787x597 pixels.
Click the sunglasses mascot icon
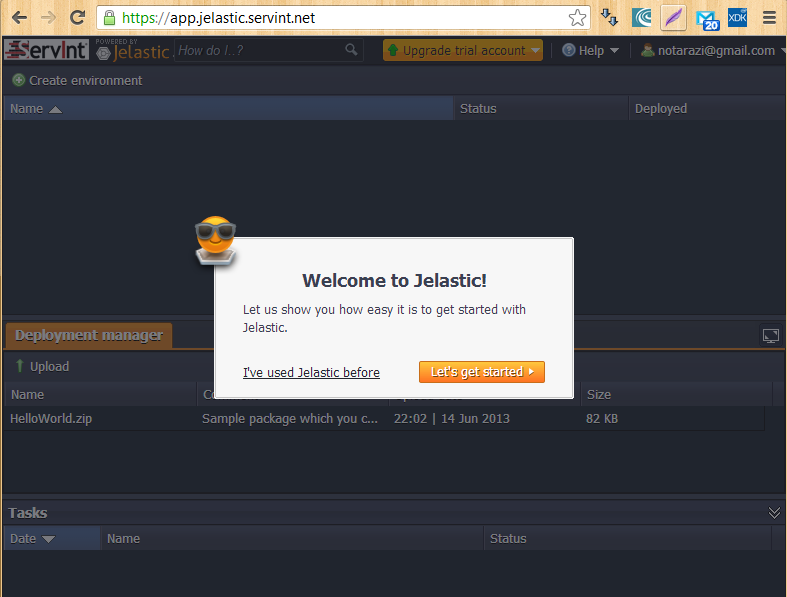pos(215,240)
